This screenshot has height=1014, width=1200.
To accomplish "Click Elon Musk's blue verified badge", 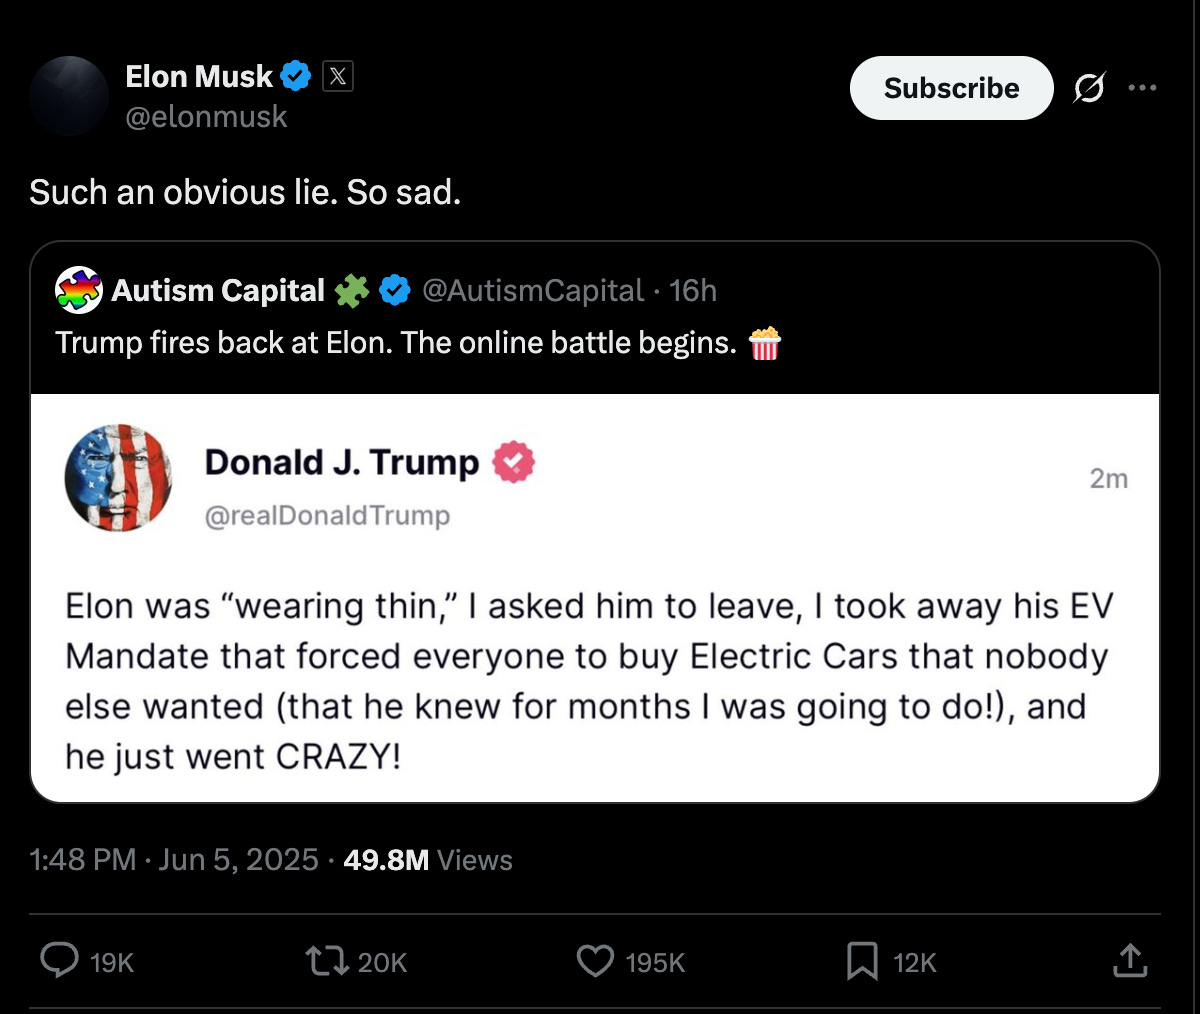I will pos(293,74).
